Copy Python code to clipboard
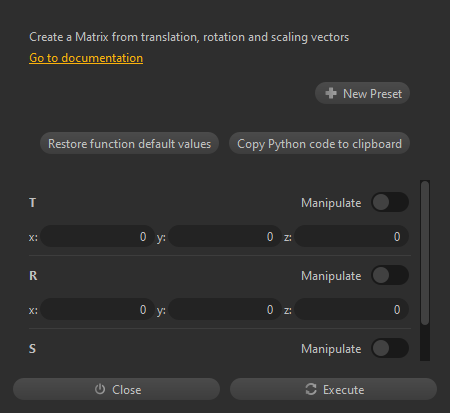This screenshot has width=450, height=413. (x=319, y=143)
